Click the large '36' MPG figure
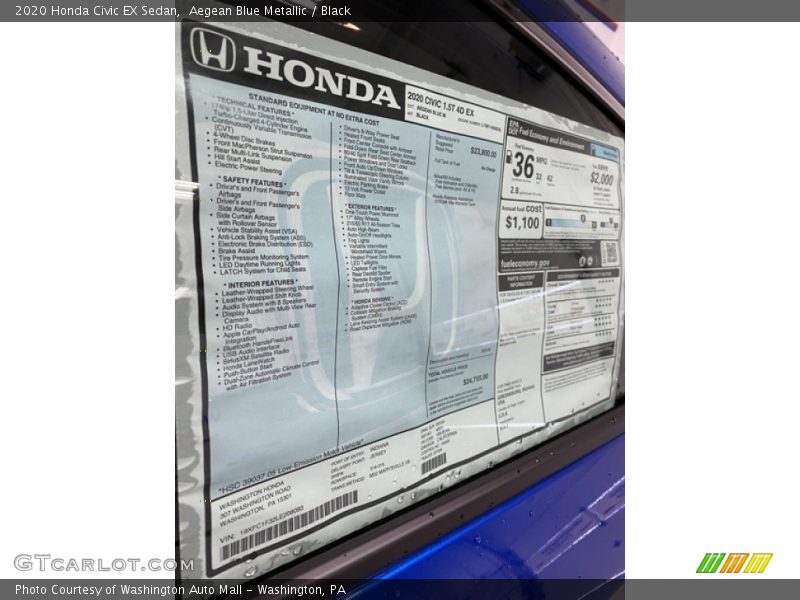The height and width of the screenshot is (600, 800). point(523,165)
